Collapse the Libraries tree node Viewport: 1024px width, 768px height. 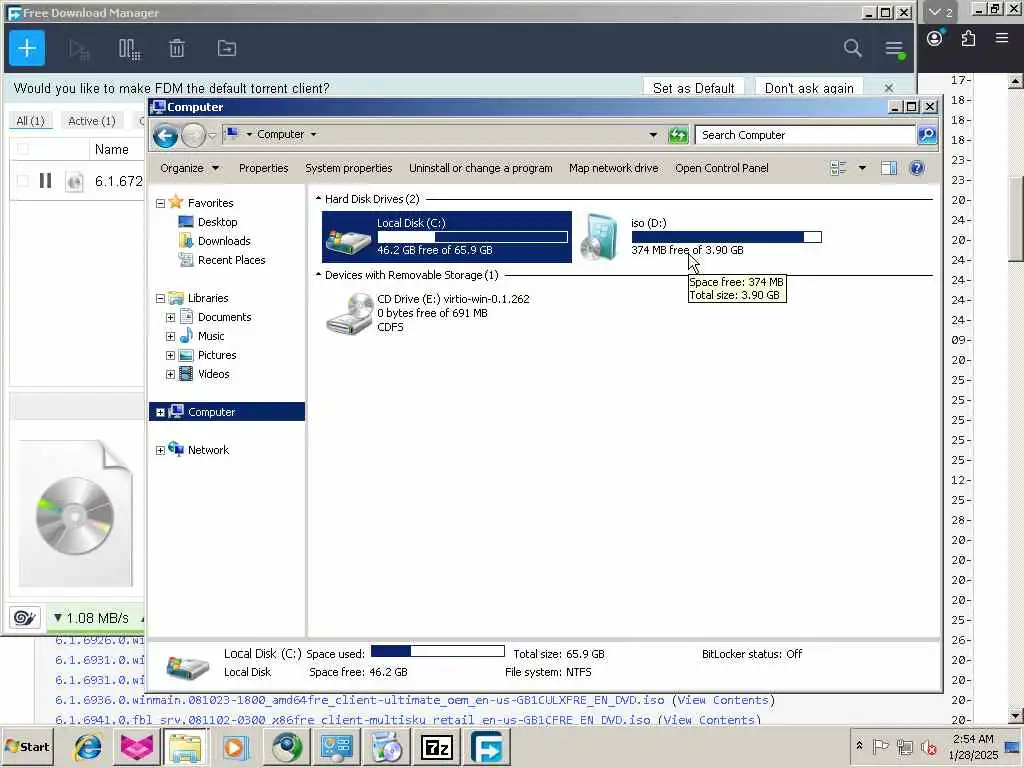(161, 298)
